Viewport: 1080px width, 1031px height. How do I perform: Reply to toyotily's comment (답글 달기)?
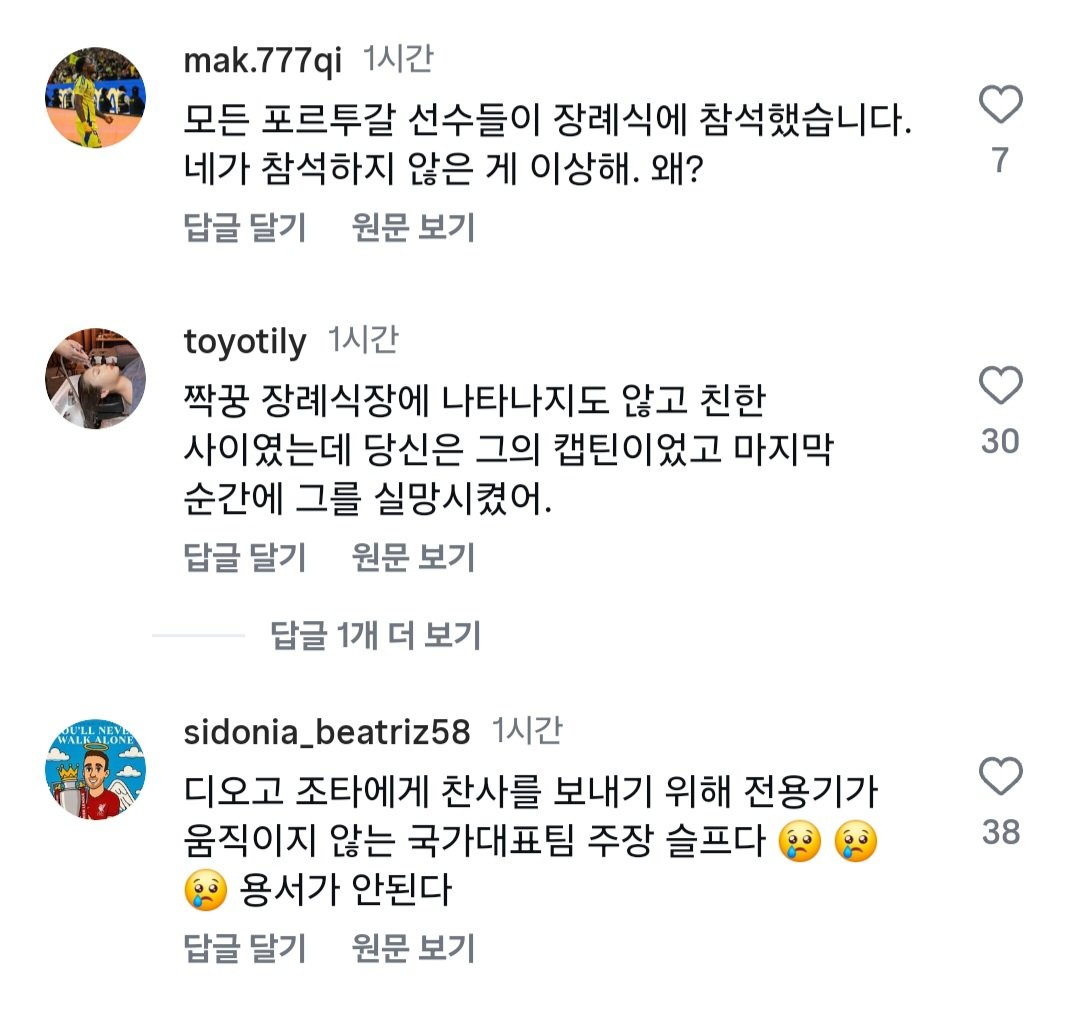pyautogui.click(x=245, y=557)
